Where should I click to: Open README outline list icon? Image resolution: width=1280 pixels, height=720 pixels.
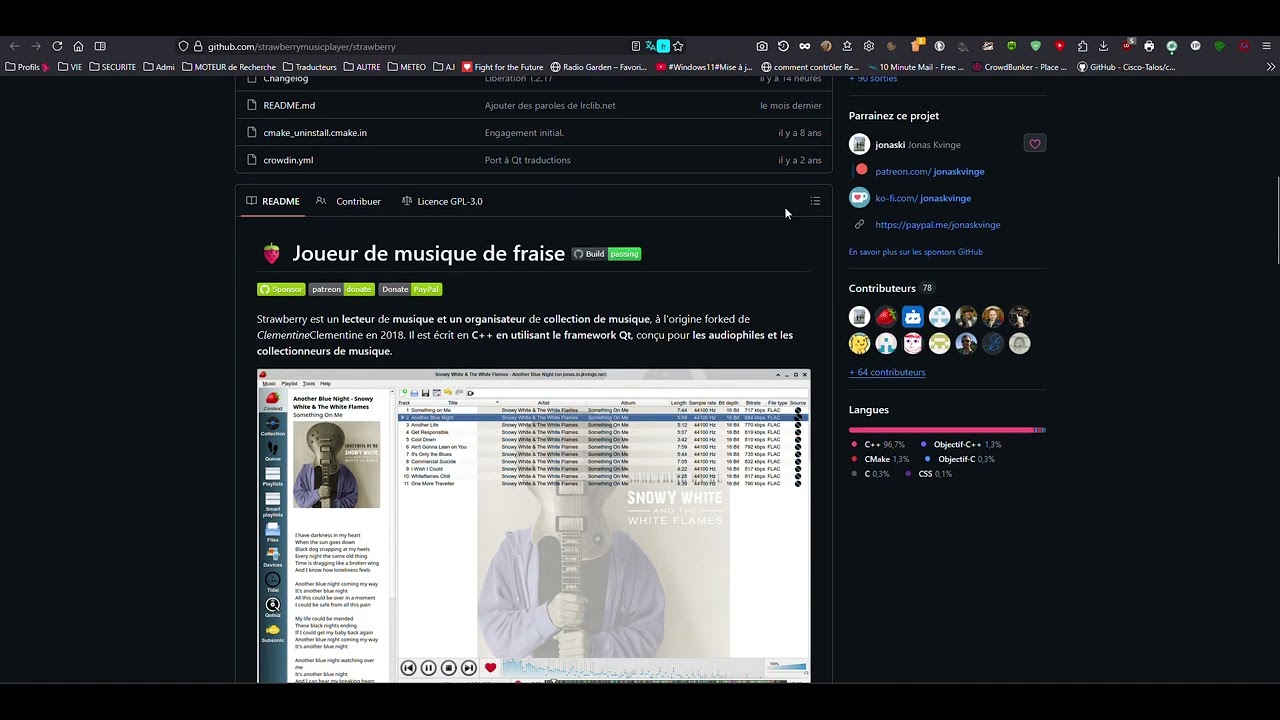point(815,201)
